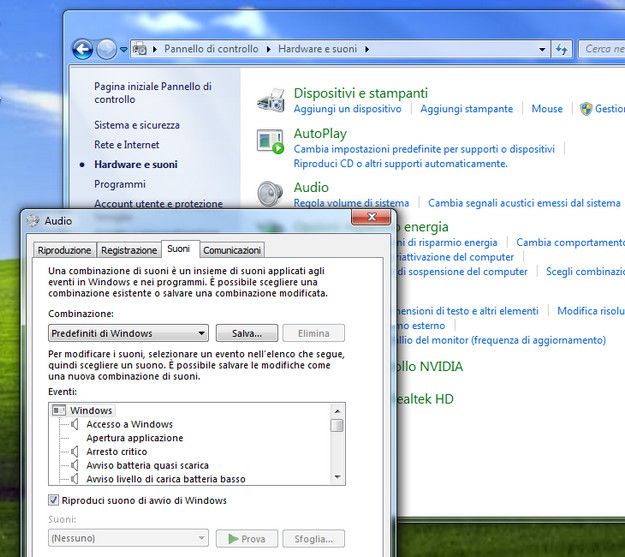Open the Mouse settings link
Screen dimensions: 625x557
pos(547,109)
